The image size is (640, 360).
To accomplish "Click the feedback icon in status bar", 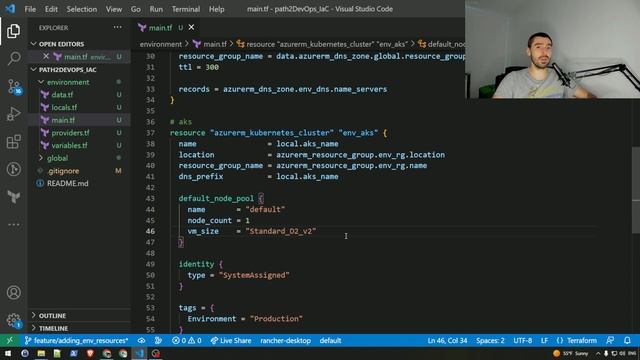I will (610, 340).
